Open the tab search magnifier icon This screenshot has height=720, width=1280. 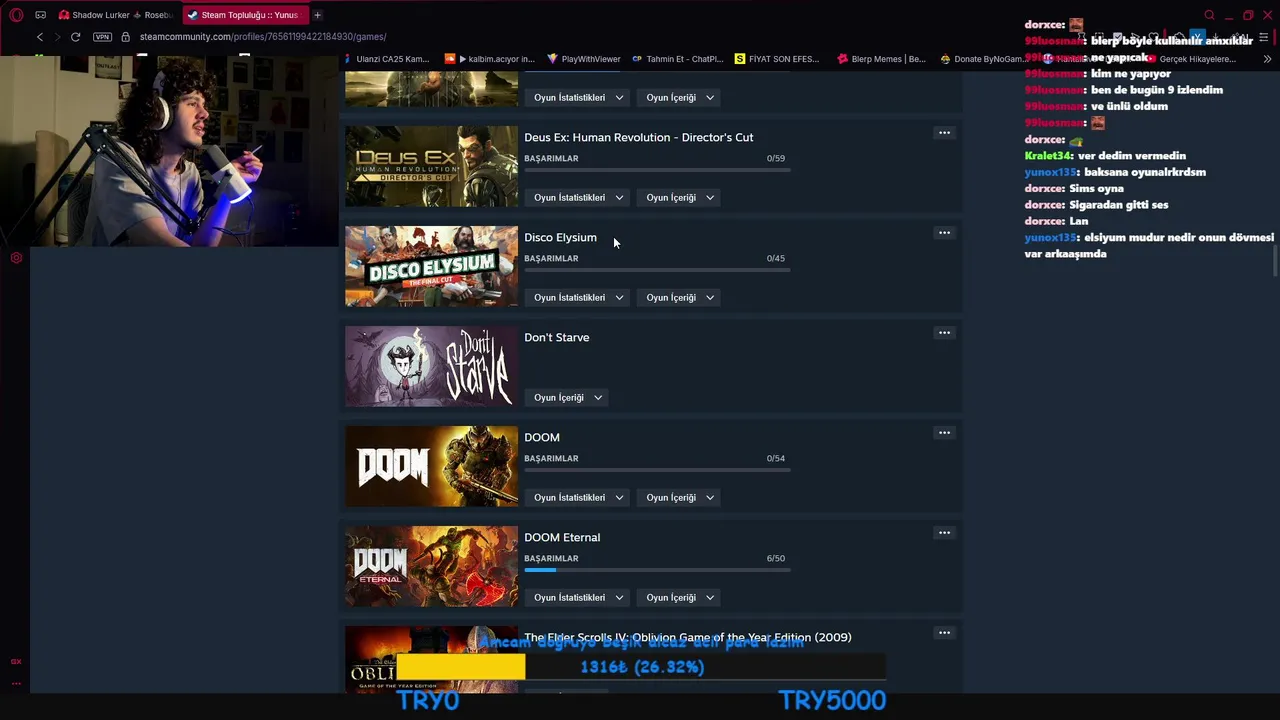(x=1209, y=15)
